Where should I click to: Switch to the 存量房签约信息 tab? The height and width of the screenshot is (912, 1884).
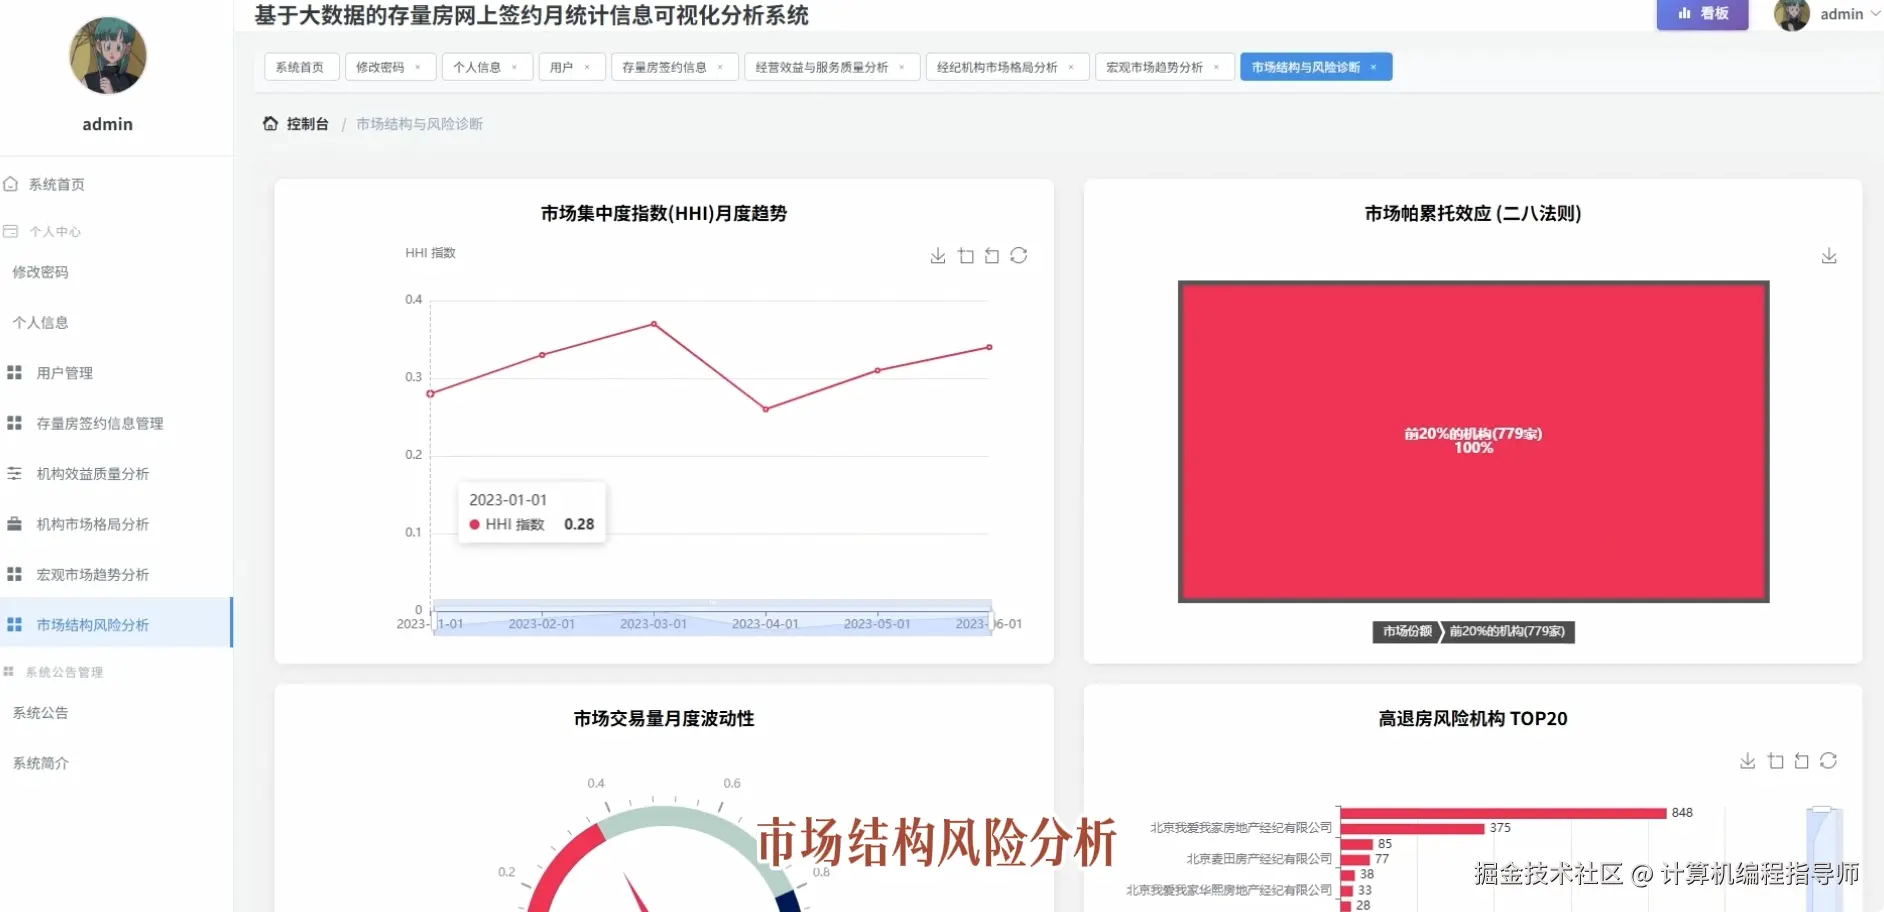pyautogui.click(x=665, y=66)
